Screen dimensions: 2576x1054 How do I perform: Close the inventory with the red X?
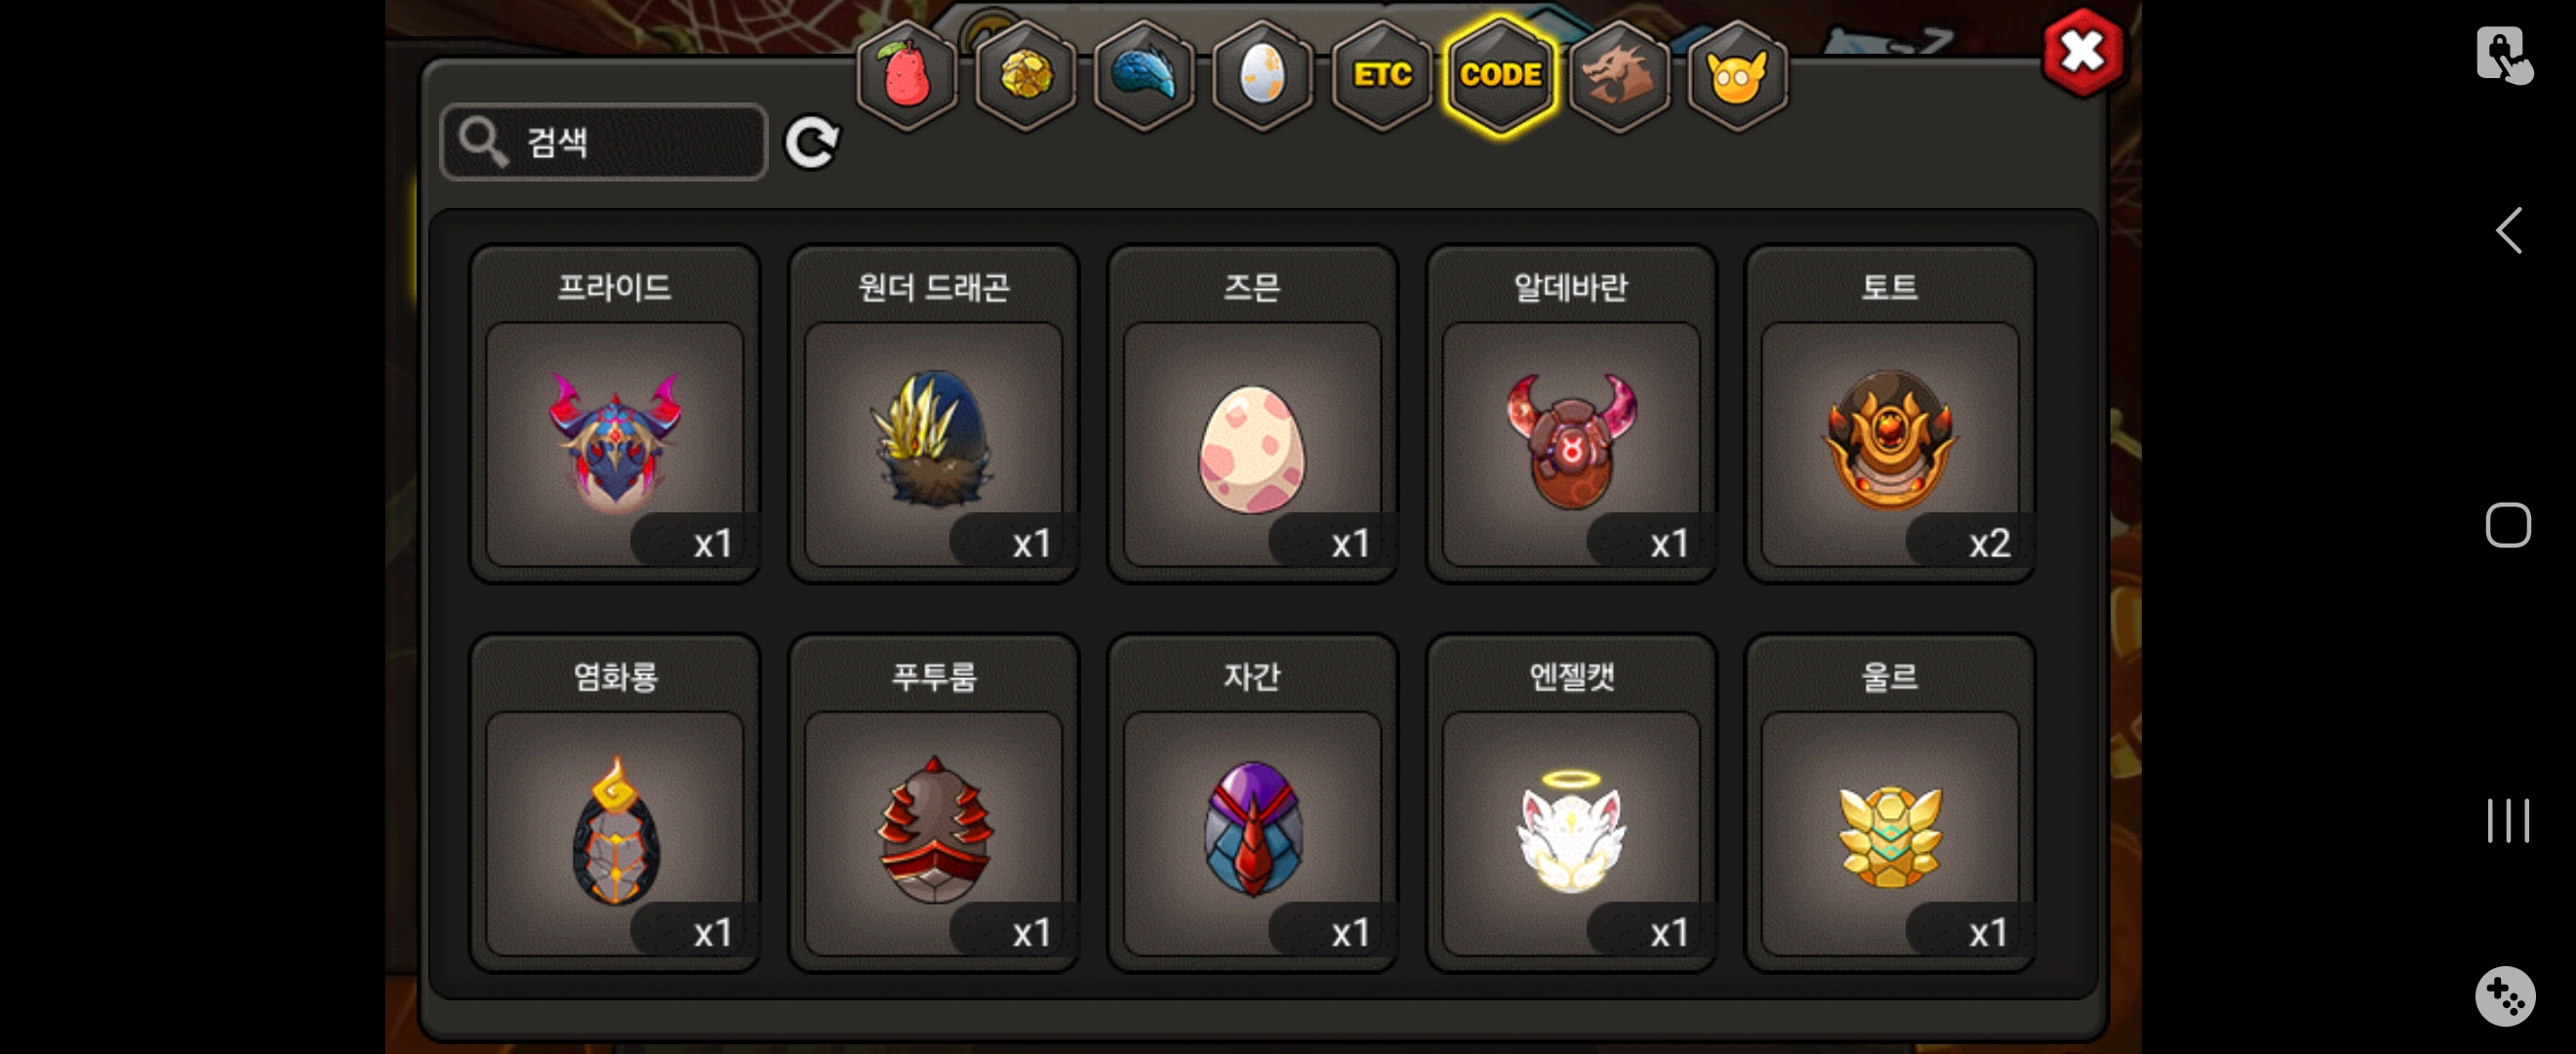(x=2083, y=52)
